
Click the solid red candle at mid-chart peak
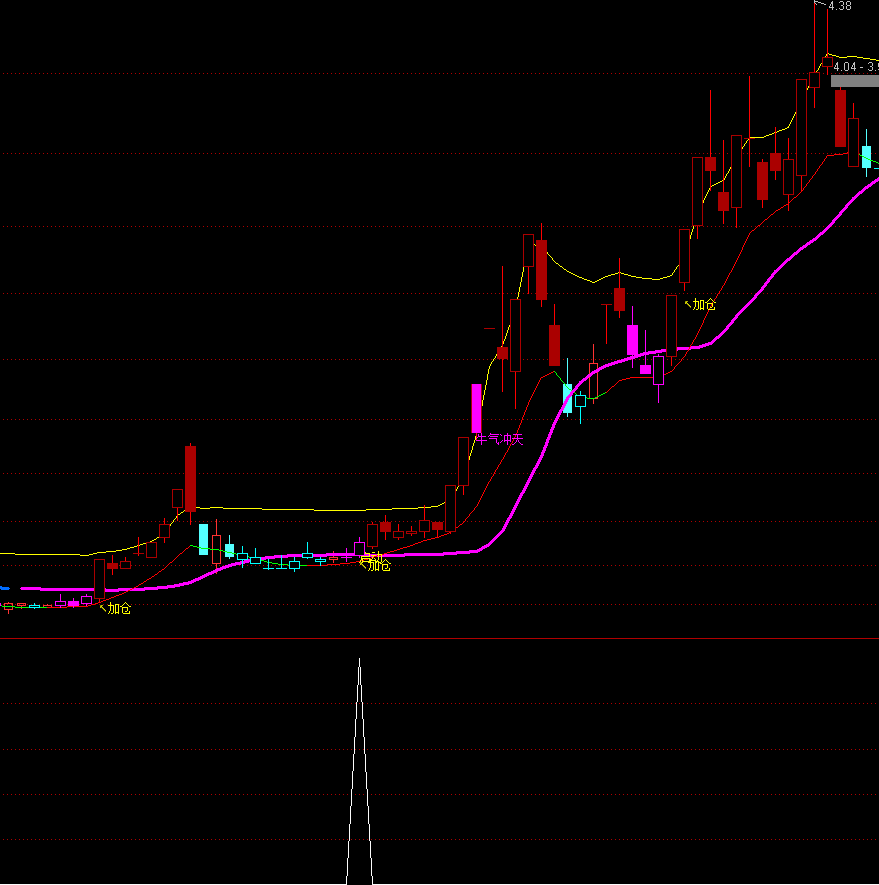pyautogui.click(x=541, y=270)
